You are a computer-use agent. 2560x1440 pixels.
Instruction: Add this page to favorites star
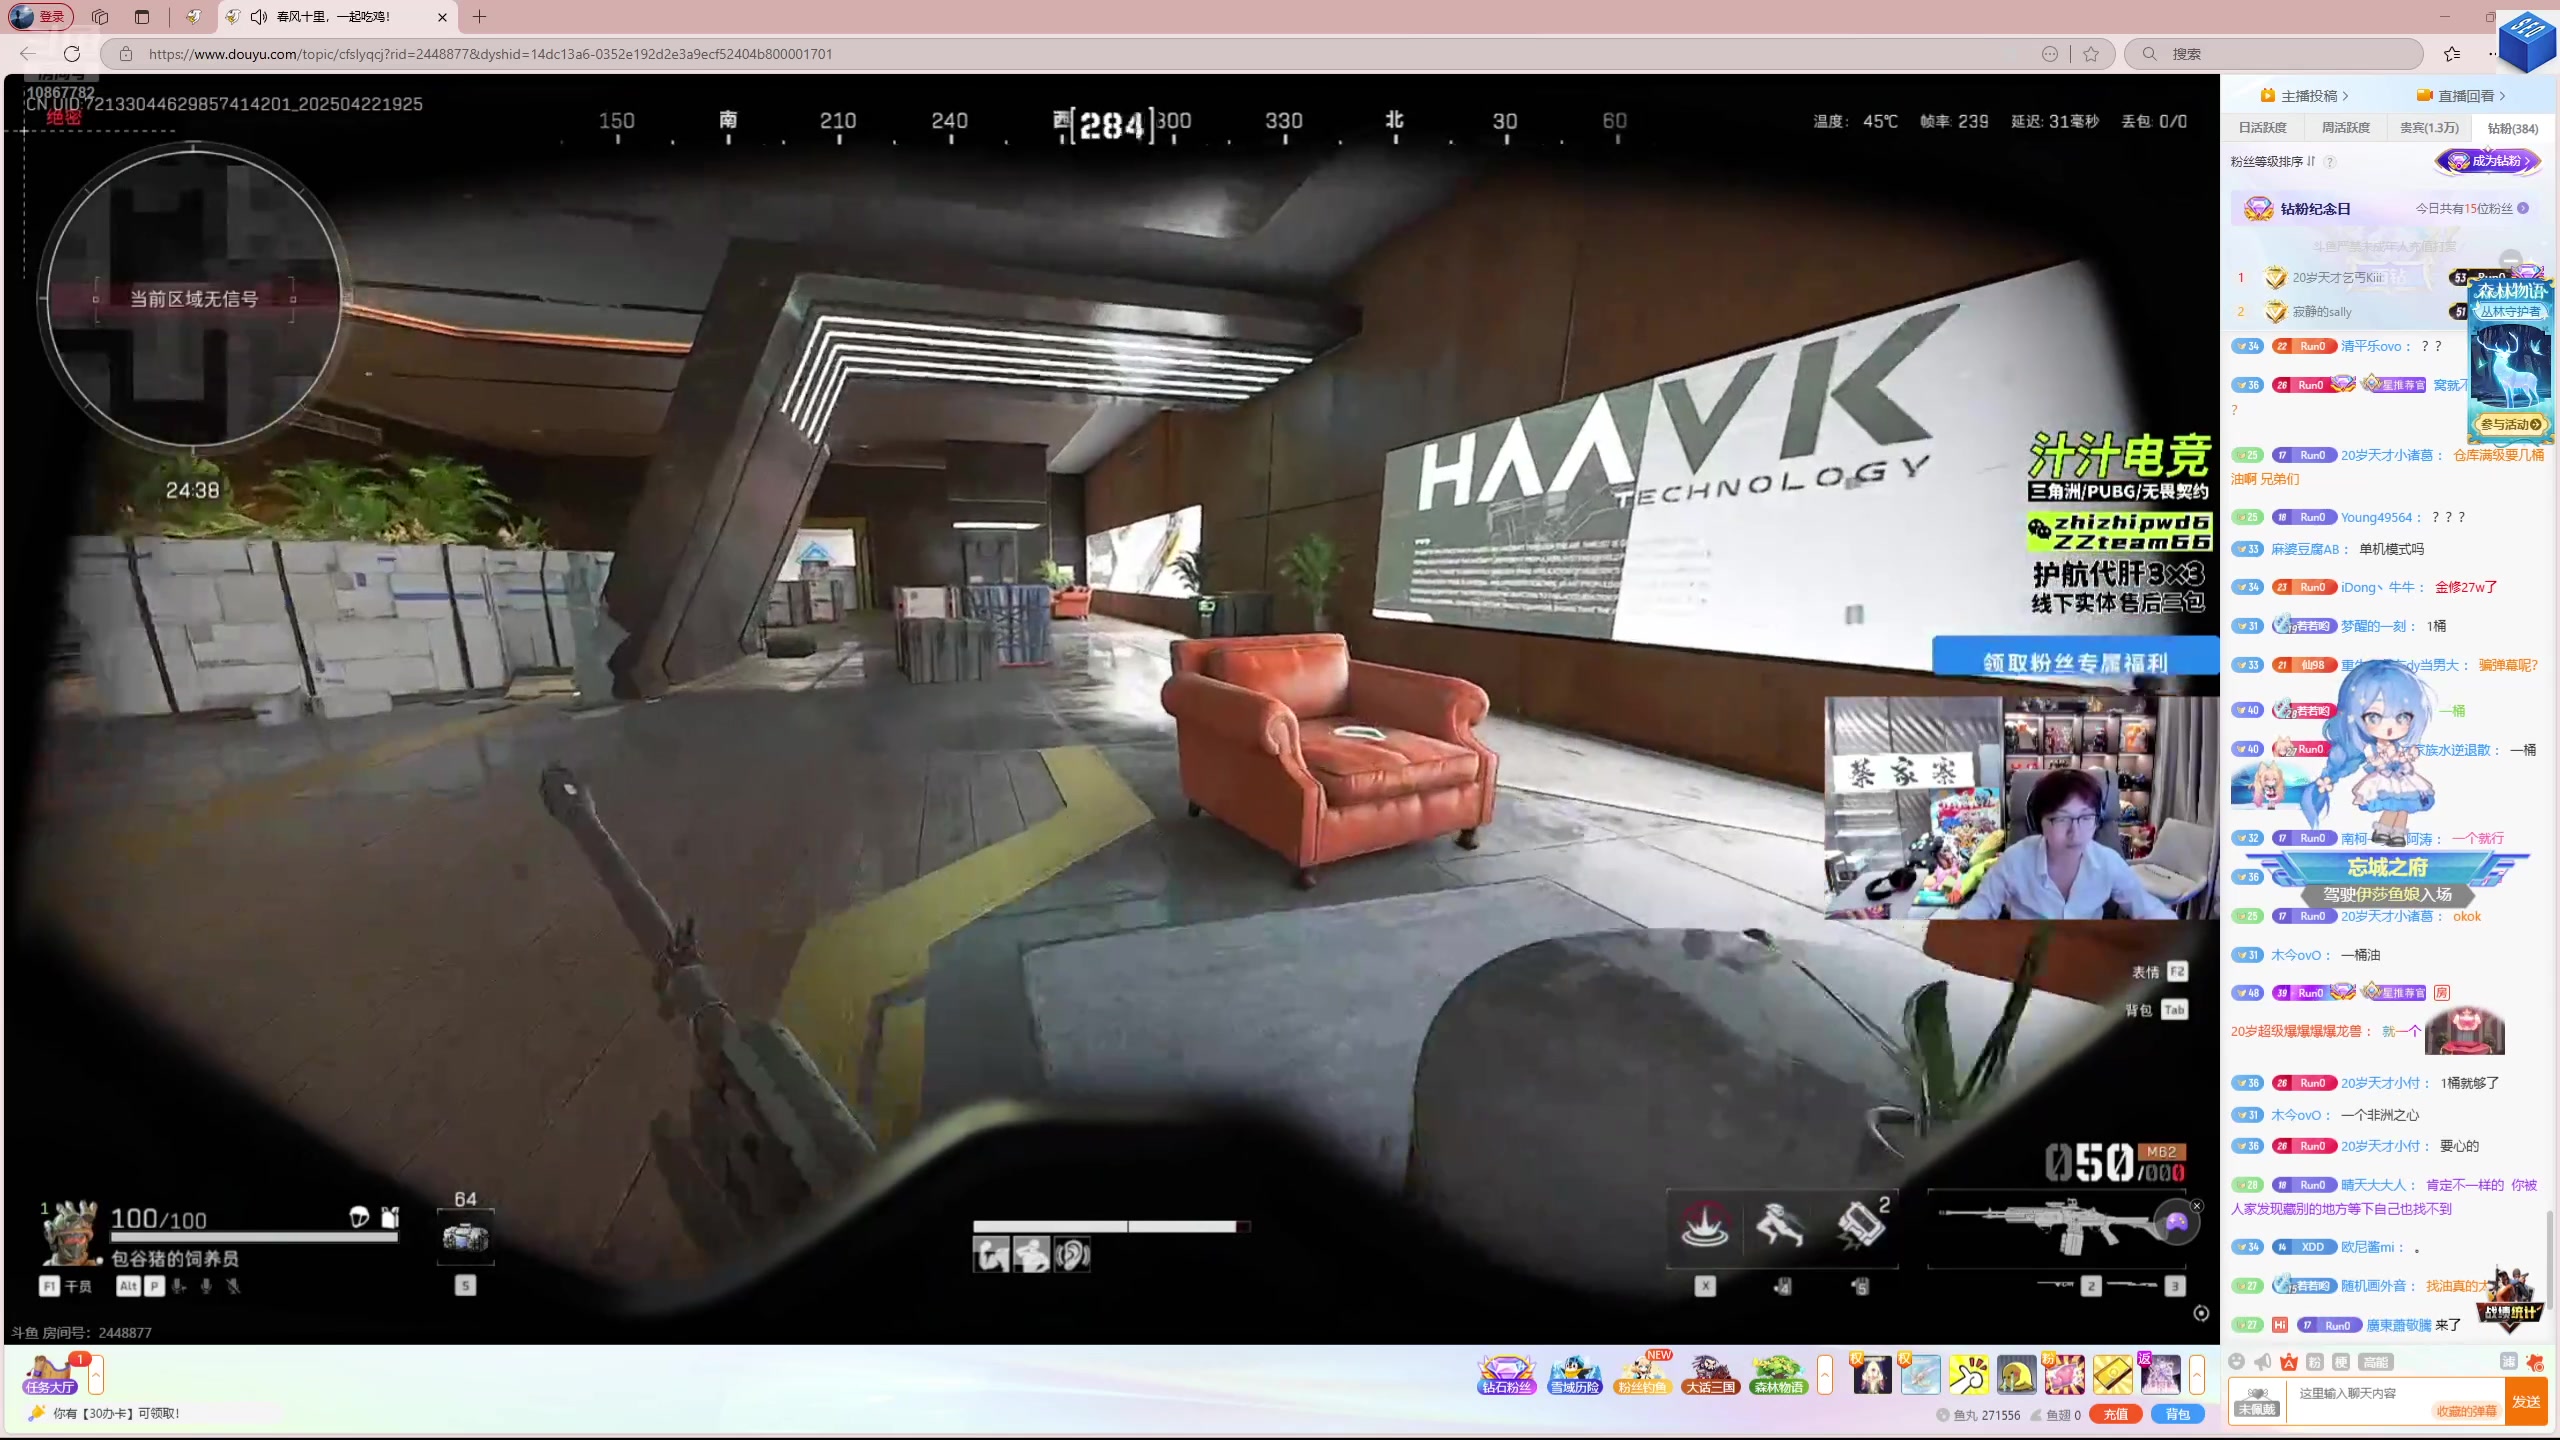point(2091,54)
